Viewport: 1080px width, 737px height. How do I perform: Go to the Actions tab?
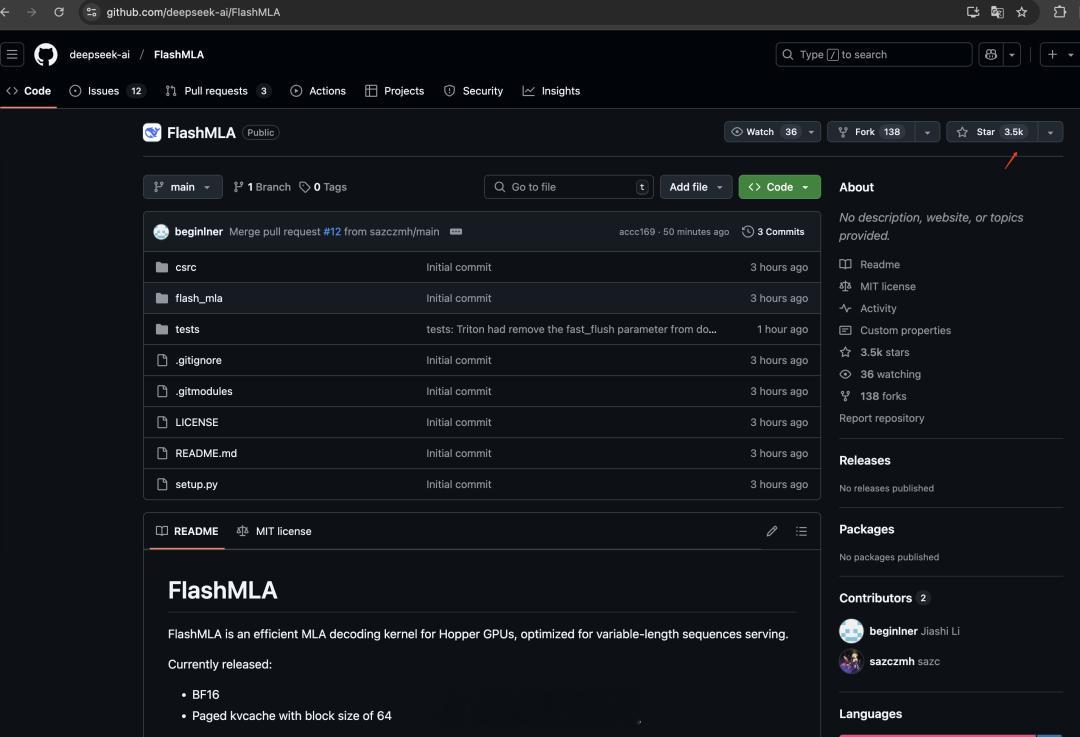click(318, 91)
